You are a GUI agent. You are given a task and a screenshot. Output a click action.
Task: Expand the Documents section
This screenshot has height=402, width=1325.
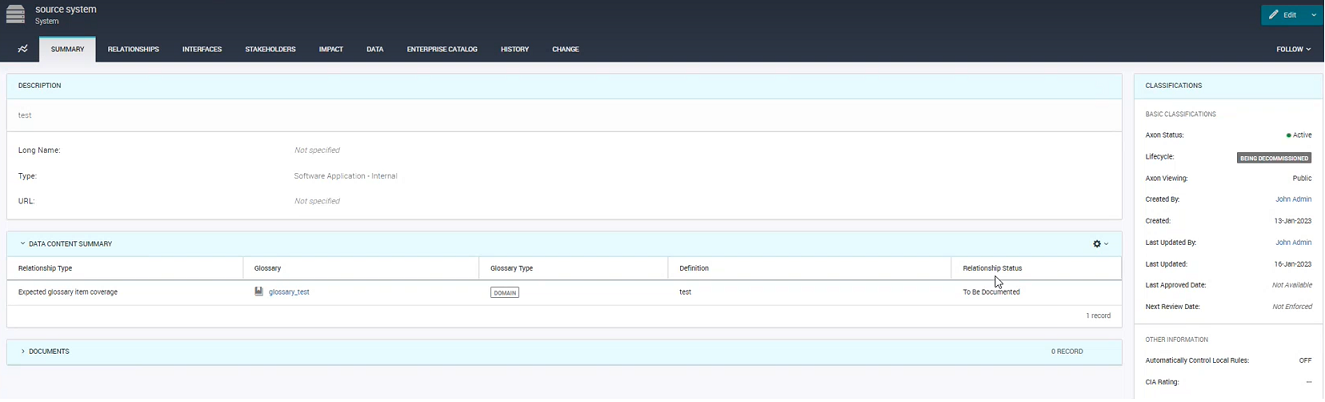[x=23, y=352]
